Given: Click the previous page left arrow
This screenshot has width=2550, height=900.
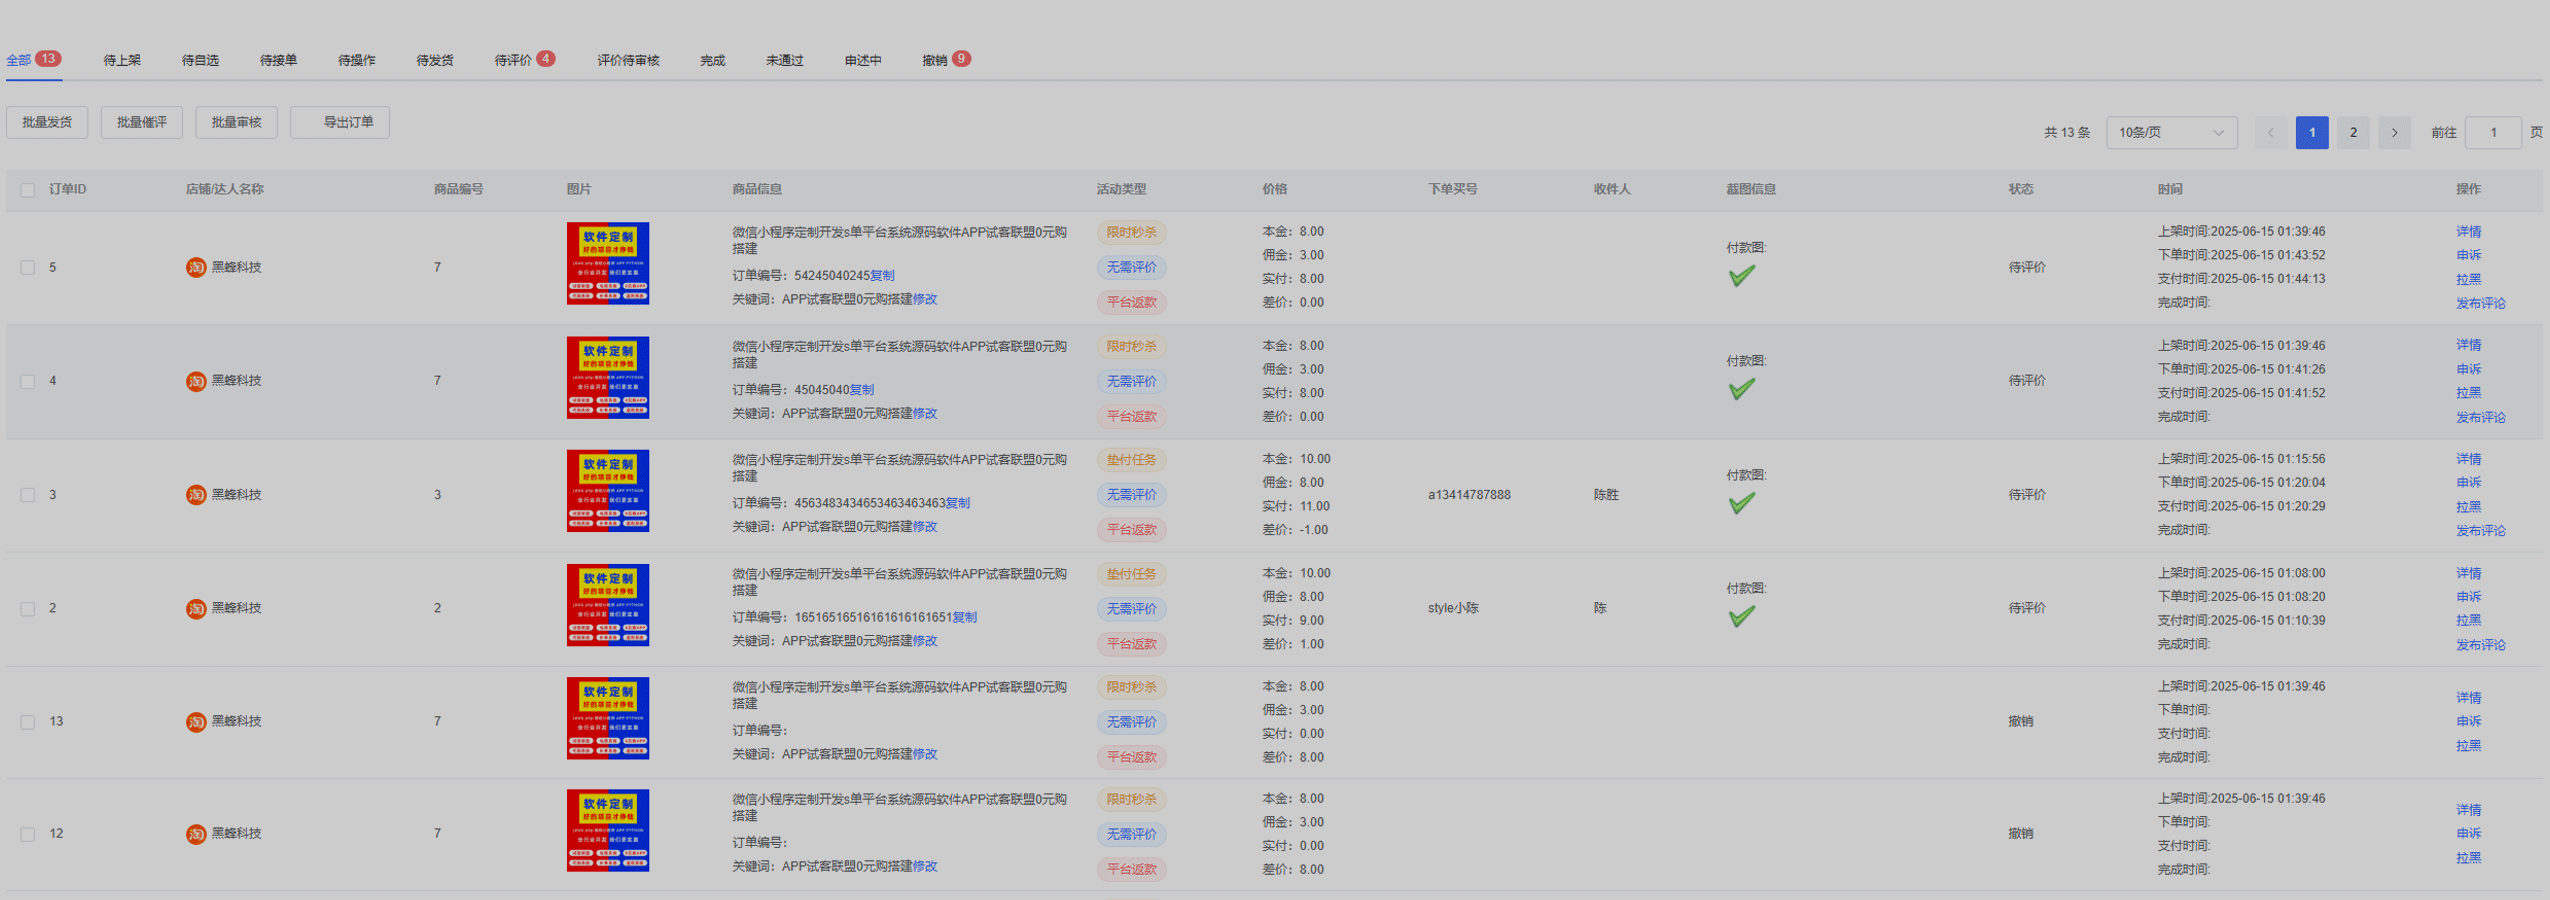Looking at the screenshot, I should pyautogui.click(x=2270, y=133).
